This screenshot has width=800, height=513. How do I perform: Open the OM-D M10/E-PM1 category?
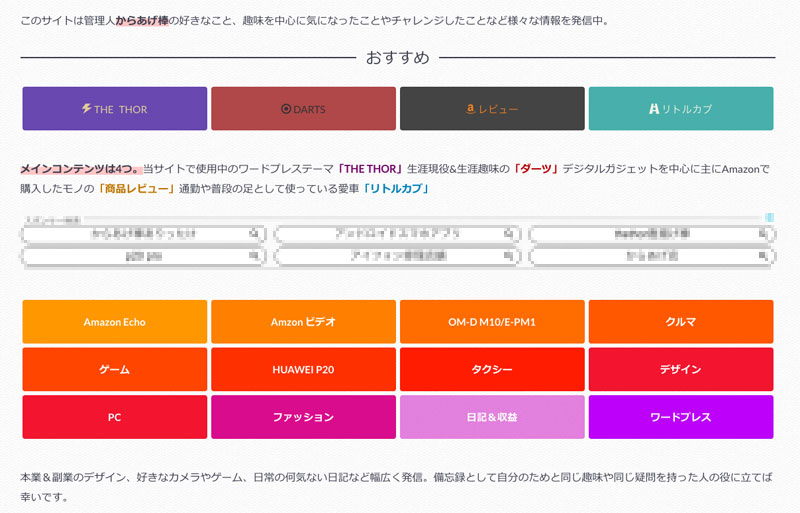click(492, 322)
